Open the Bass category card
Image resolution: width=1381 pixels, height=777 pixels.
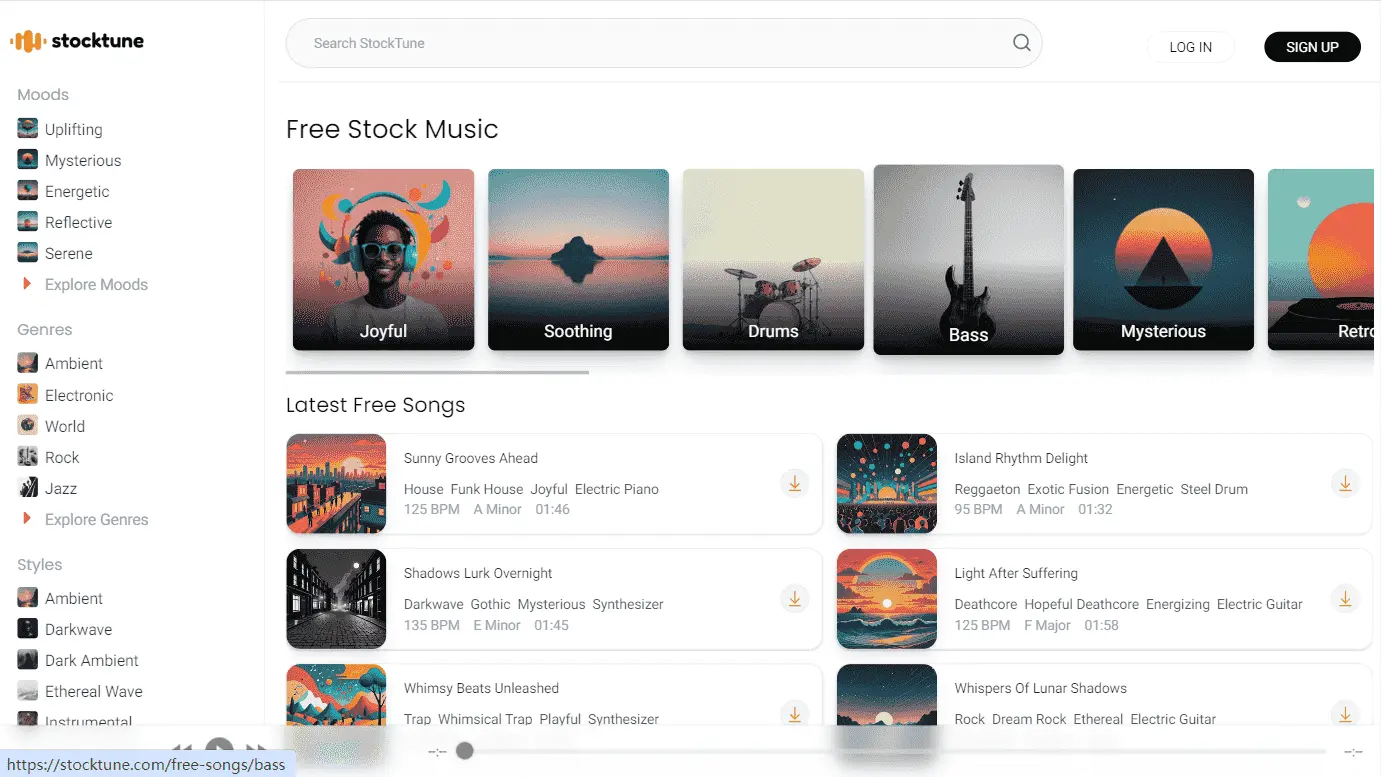[x=967, y=260]
